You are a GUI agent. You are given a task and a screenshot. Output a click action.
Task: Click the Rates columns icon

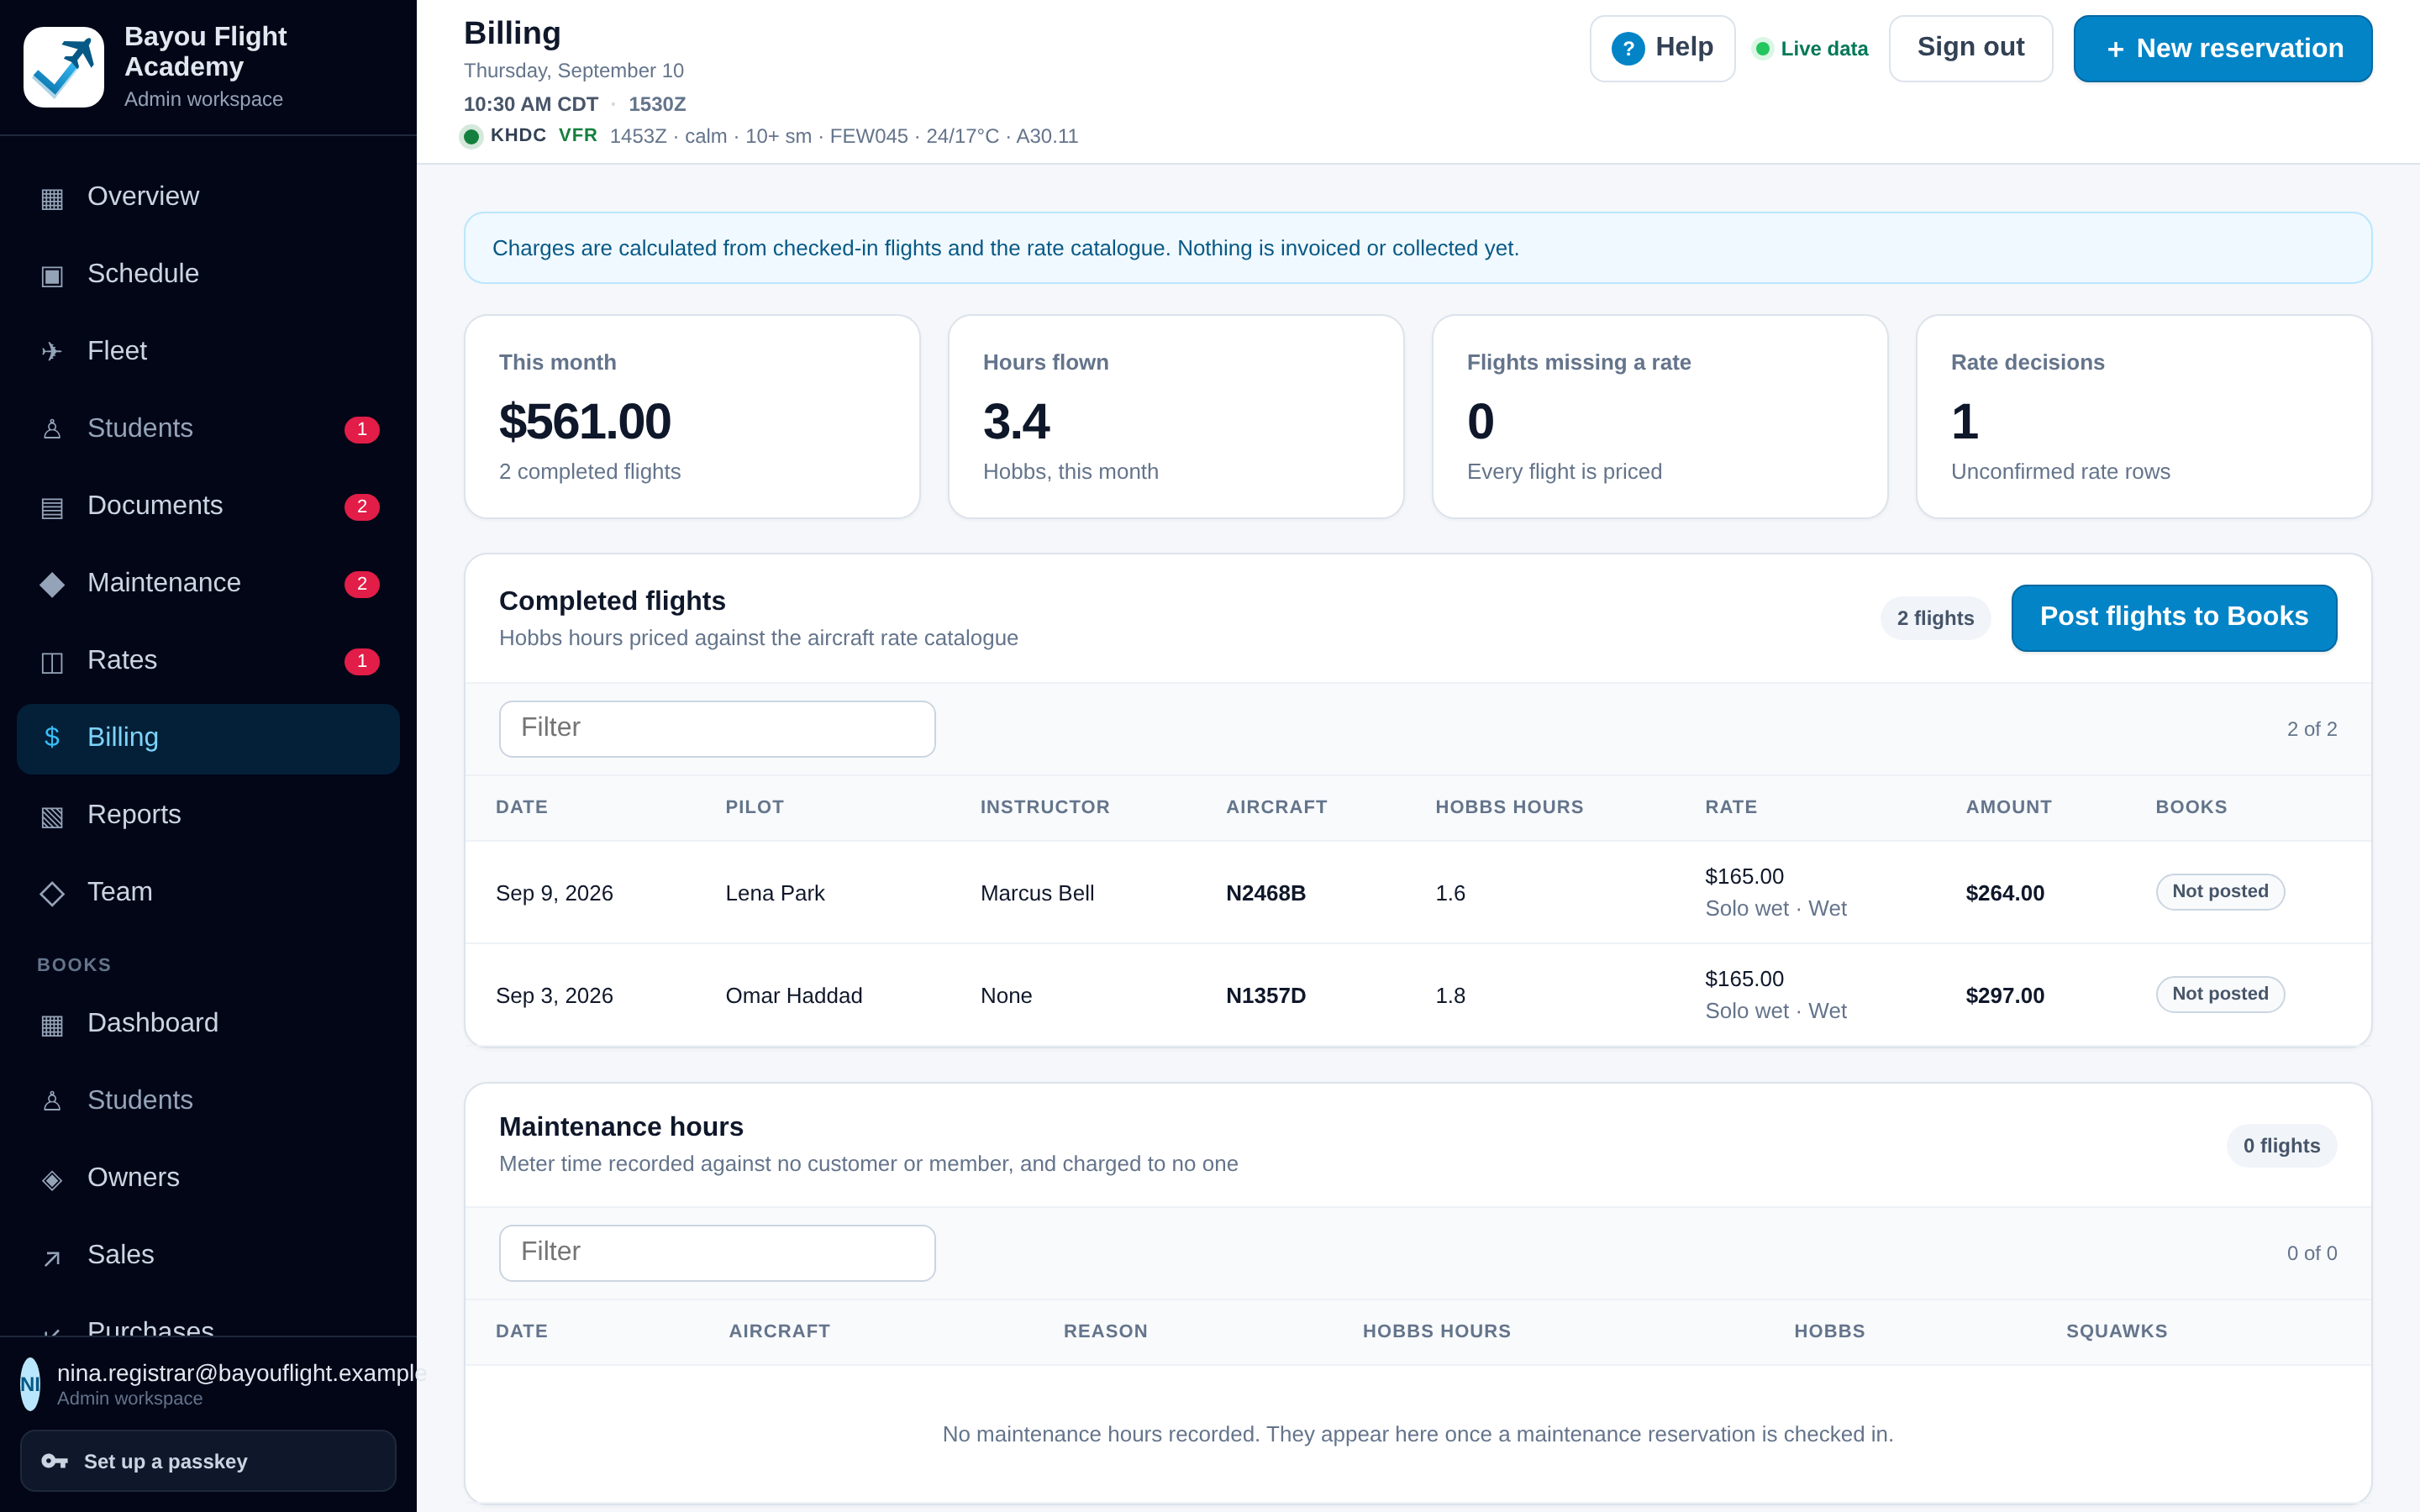pos(52,661)
